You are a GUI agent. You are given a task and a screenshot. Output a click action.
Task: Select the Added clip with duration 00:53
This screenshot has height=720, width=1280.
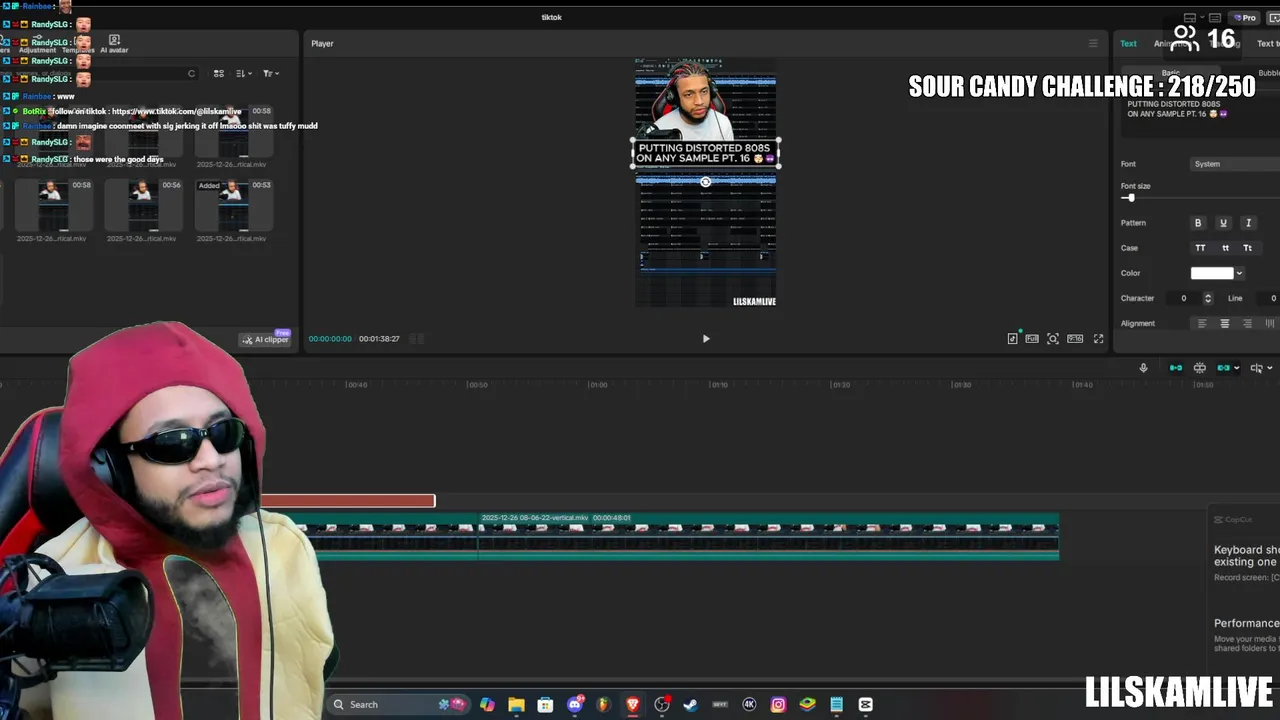[x=233, y=205]
